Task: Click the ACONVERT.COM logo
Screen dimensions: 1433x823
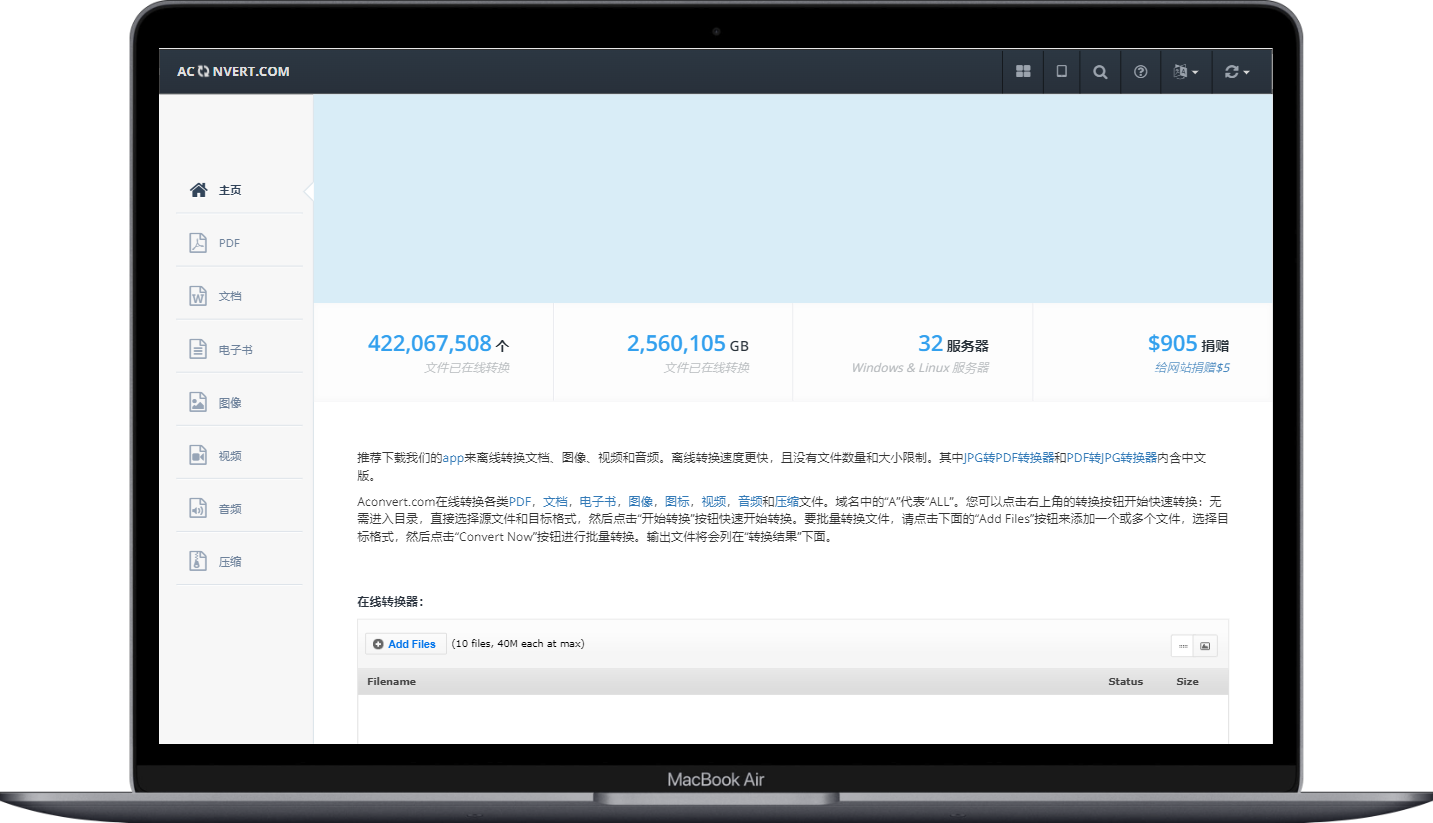Action: 233,72
